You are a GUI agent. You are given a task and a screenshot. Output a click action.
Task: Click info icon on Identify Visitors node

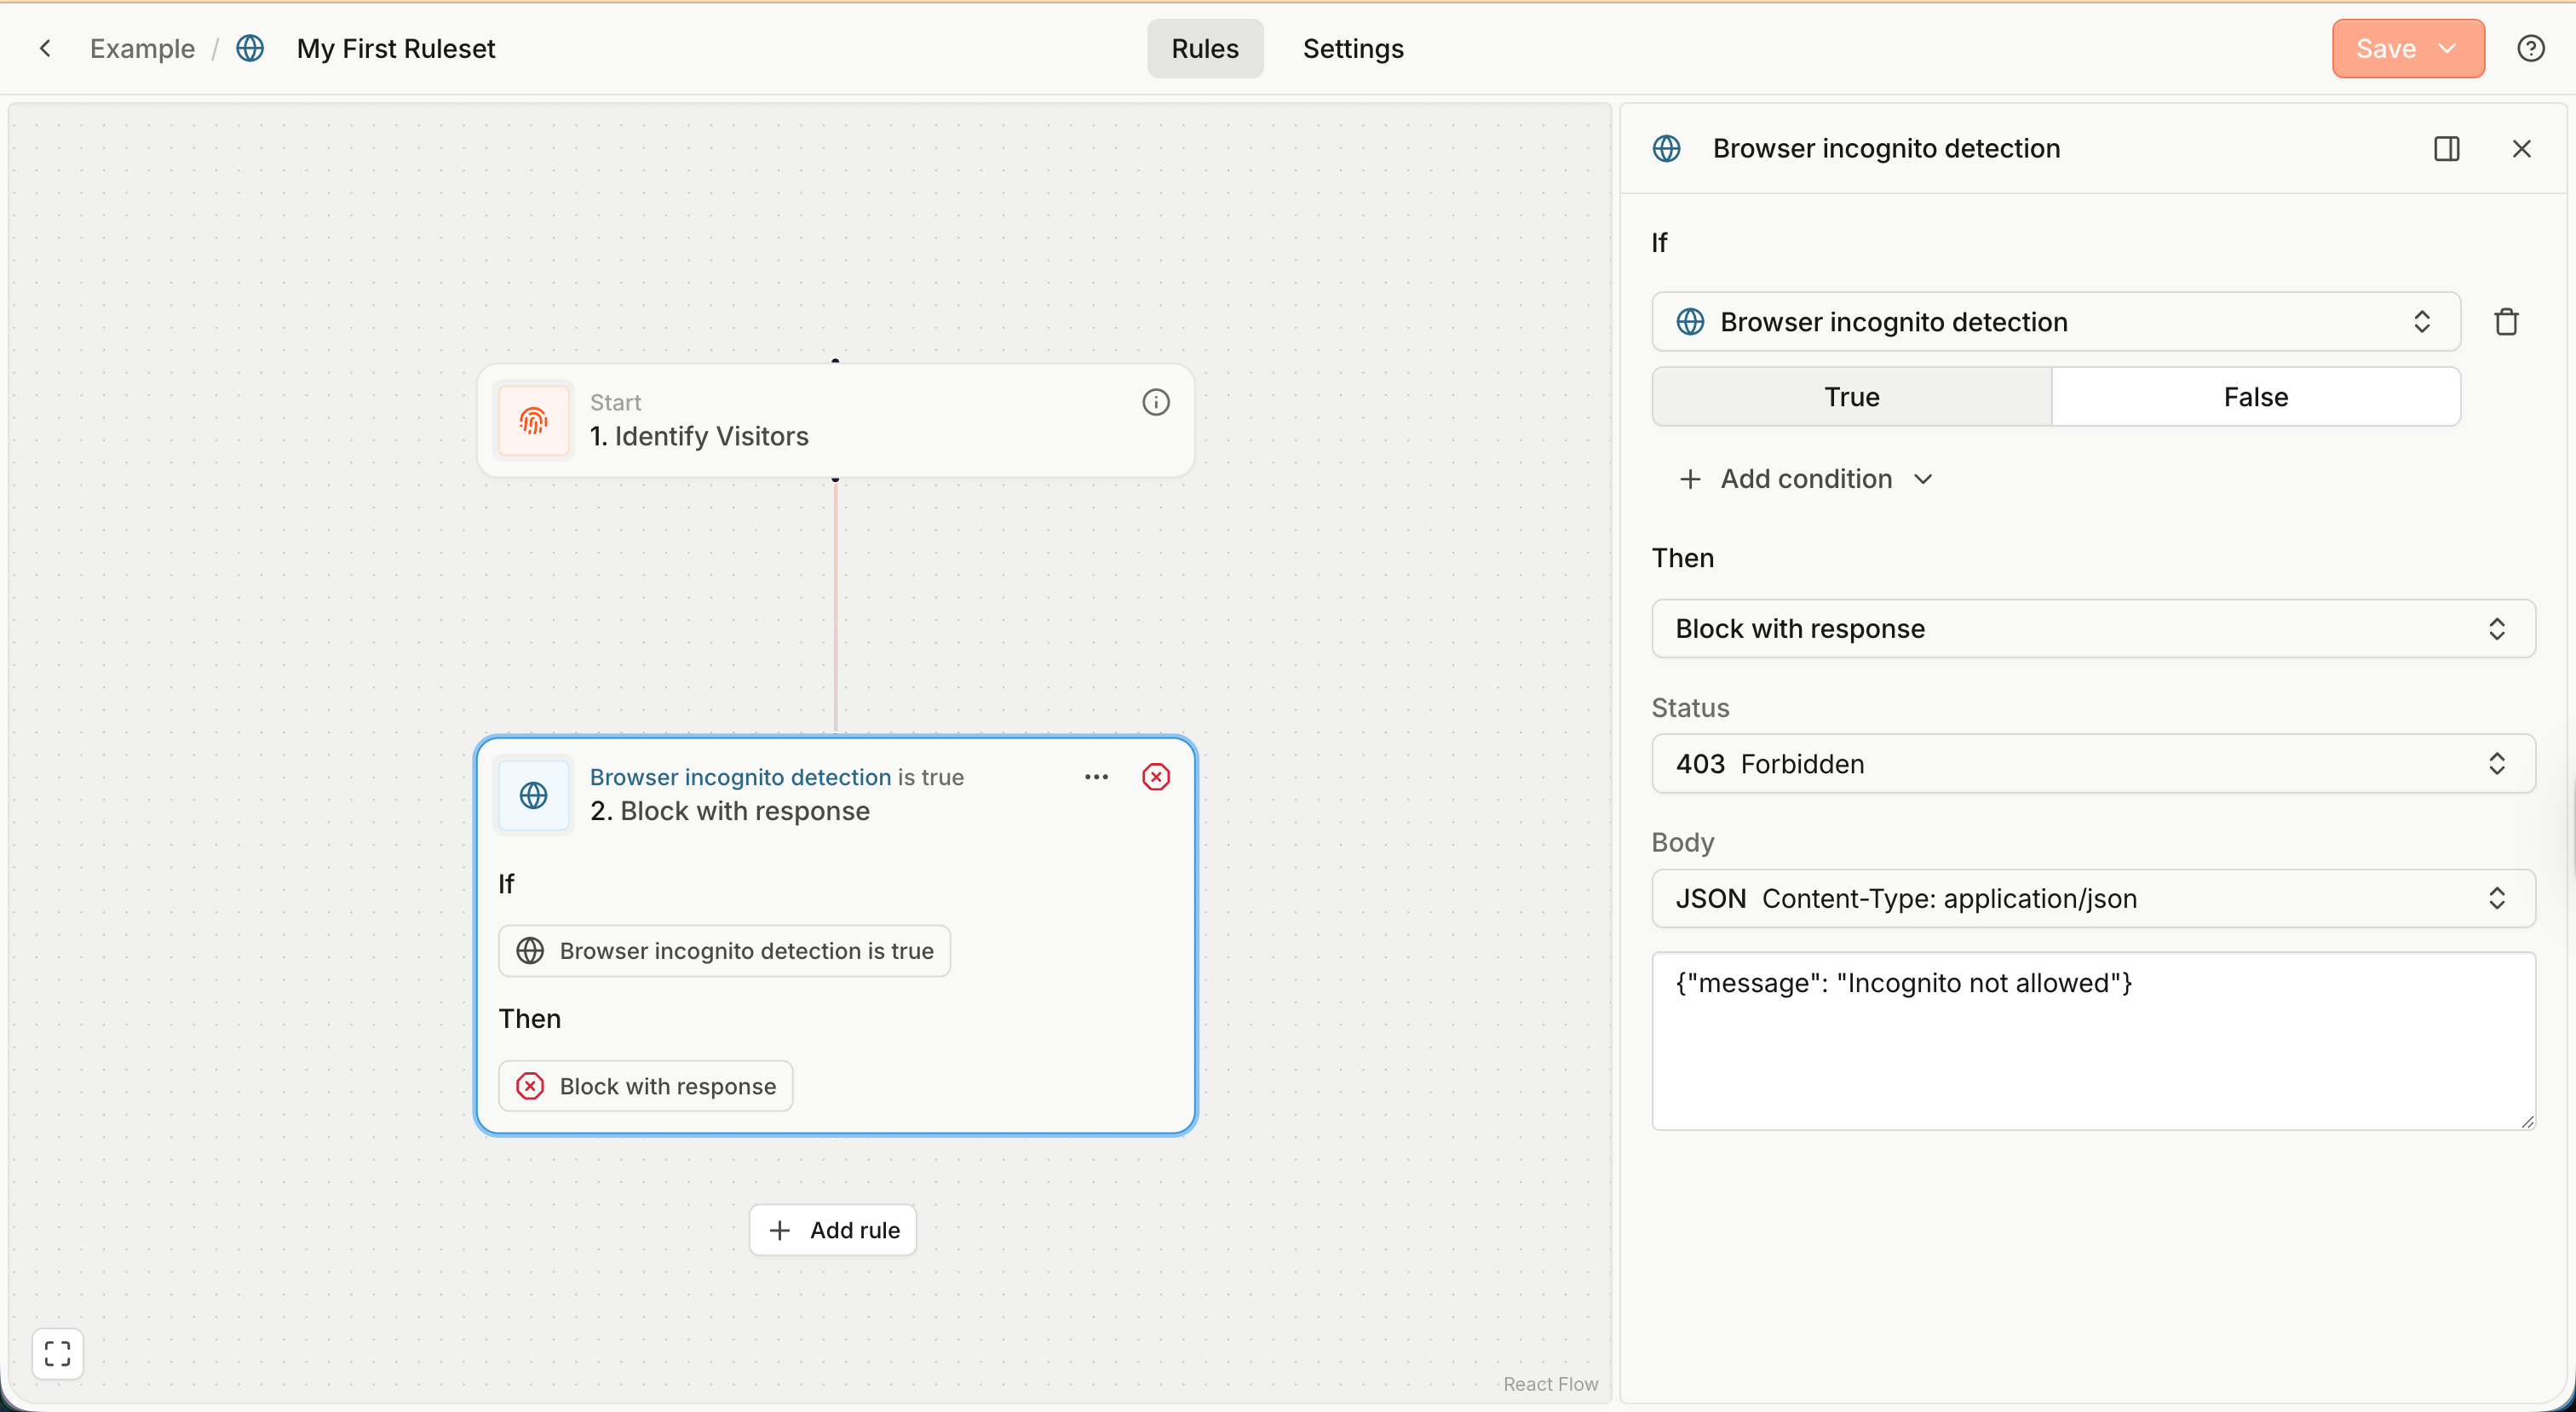point(1155,402)
